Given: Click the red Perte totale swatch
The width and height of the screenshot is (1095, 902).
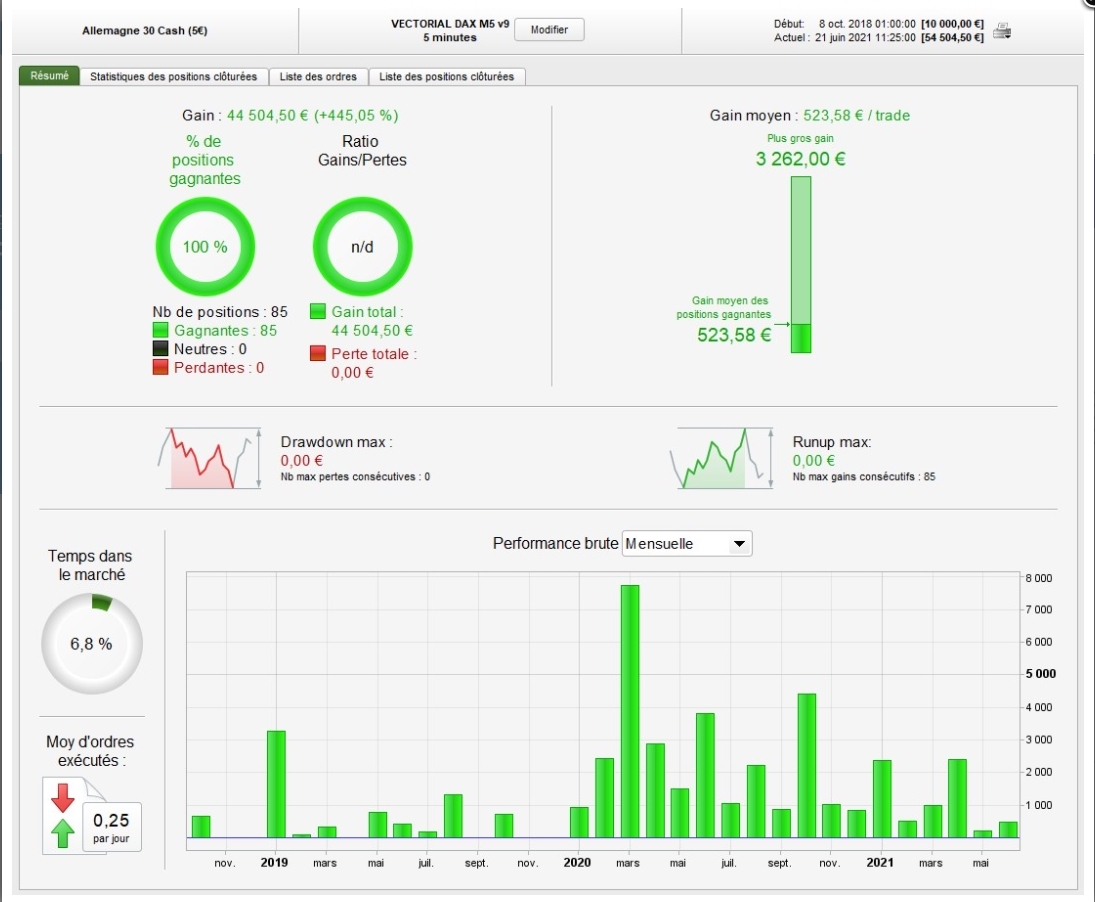Looking at the screenshot, I should pos(318,353).
